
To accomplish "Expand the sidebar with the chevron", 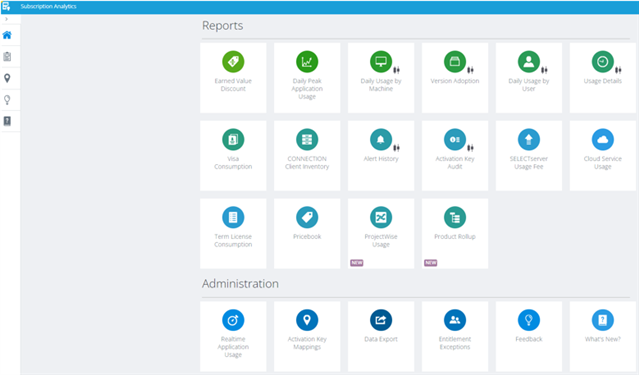I will (6, 19).
